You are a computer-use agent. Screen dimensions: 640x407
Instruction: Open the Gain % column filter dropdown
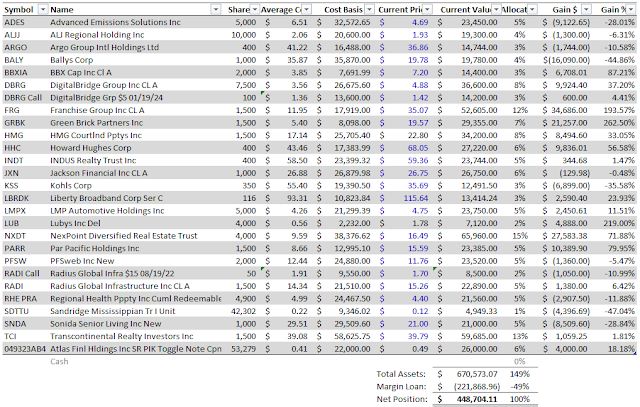click(x=631, y=9)
